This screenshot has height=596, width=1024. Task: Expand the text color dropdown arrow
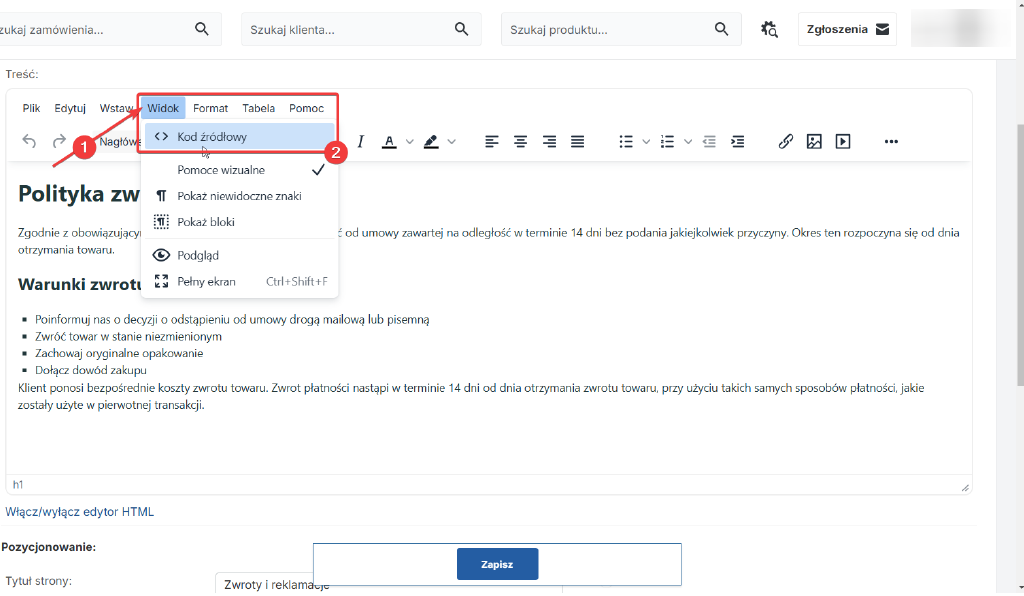[x=409, y=142]
